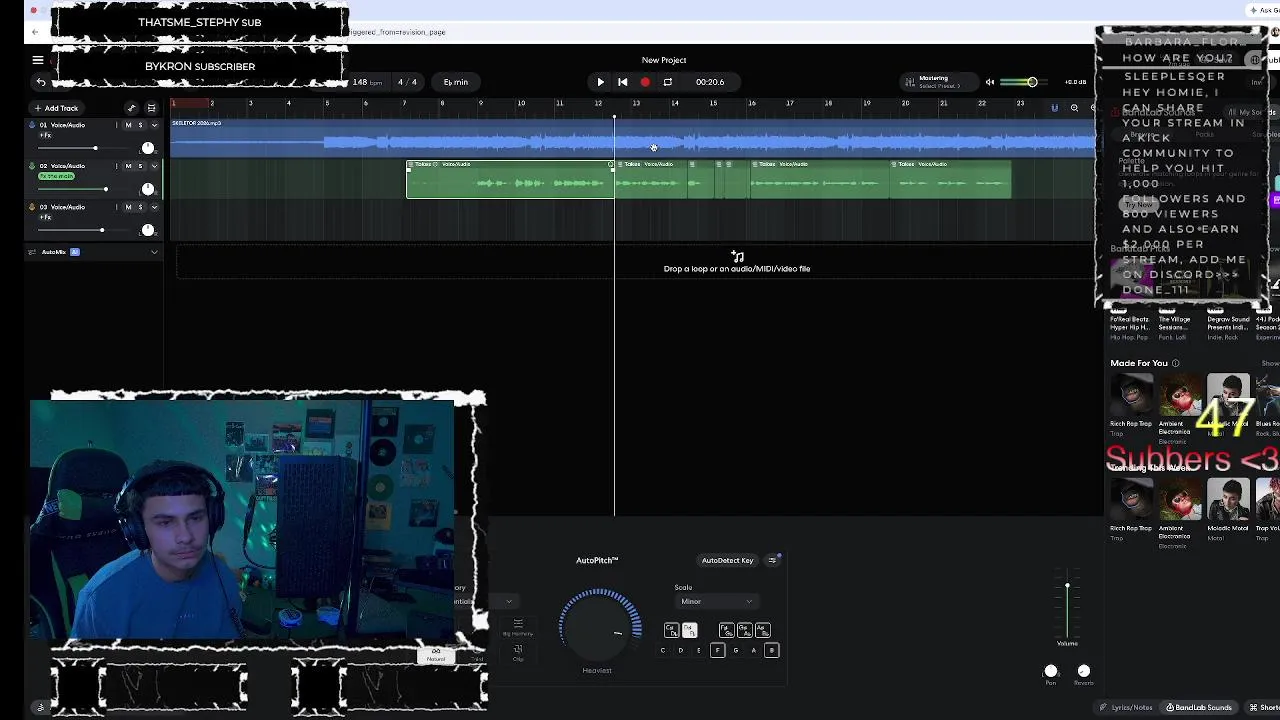
Task: Select track 02 microphone icon
Action: [x=32, y=166]
